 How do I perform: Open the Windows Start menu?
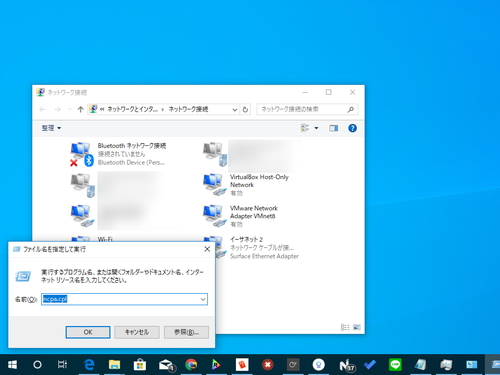pos(12,365)
